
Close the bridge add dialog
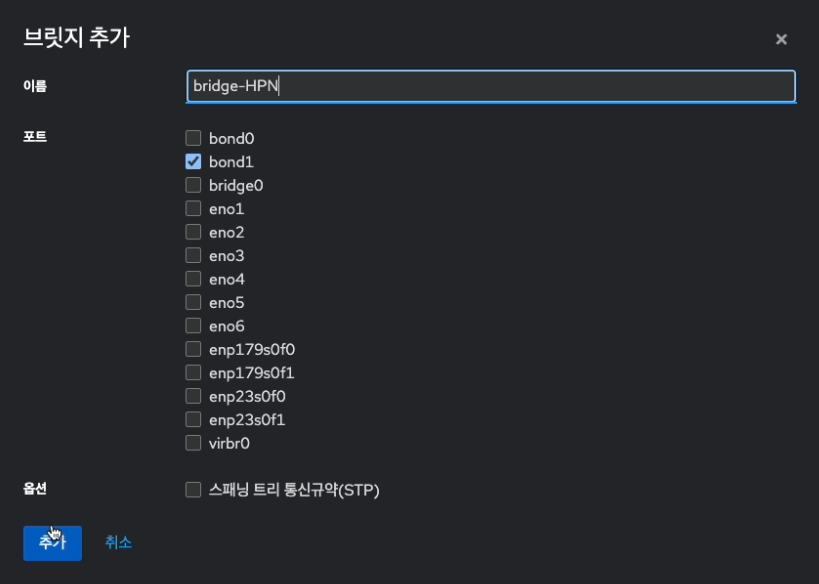click(x=781, y=39)
